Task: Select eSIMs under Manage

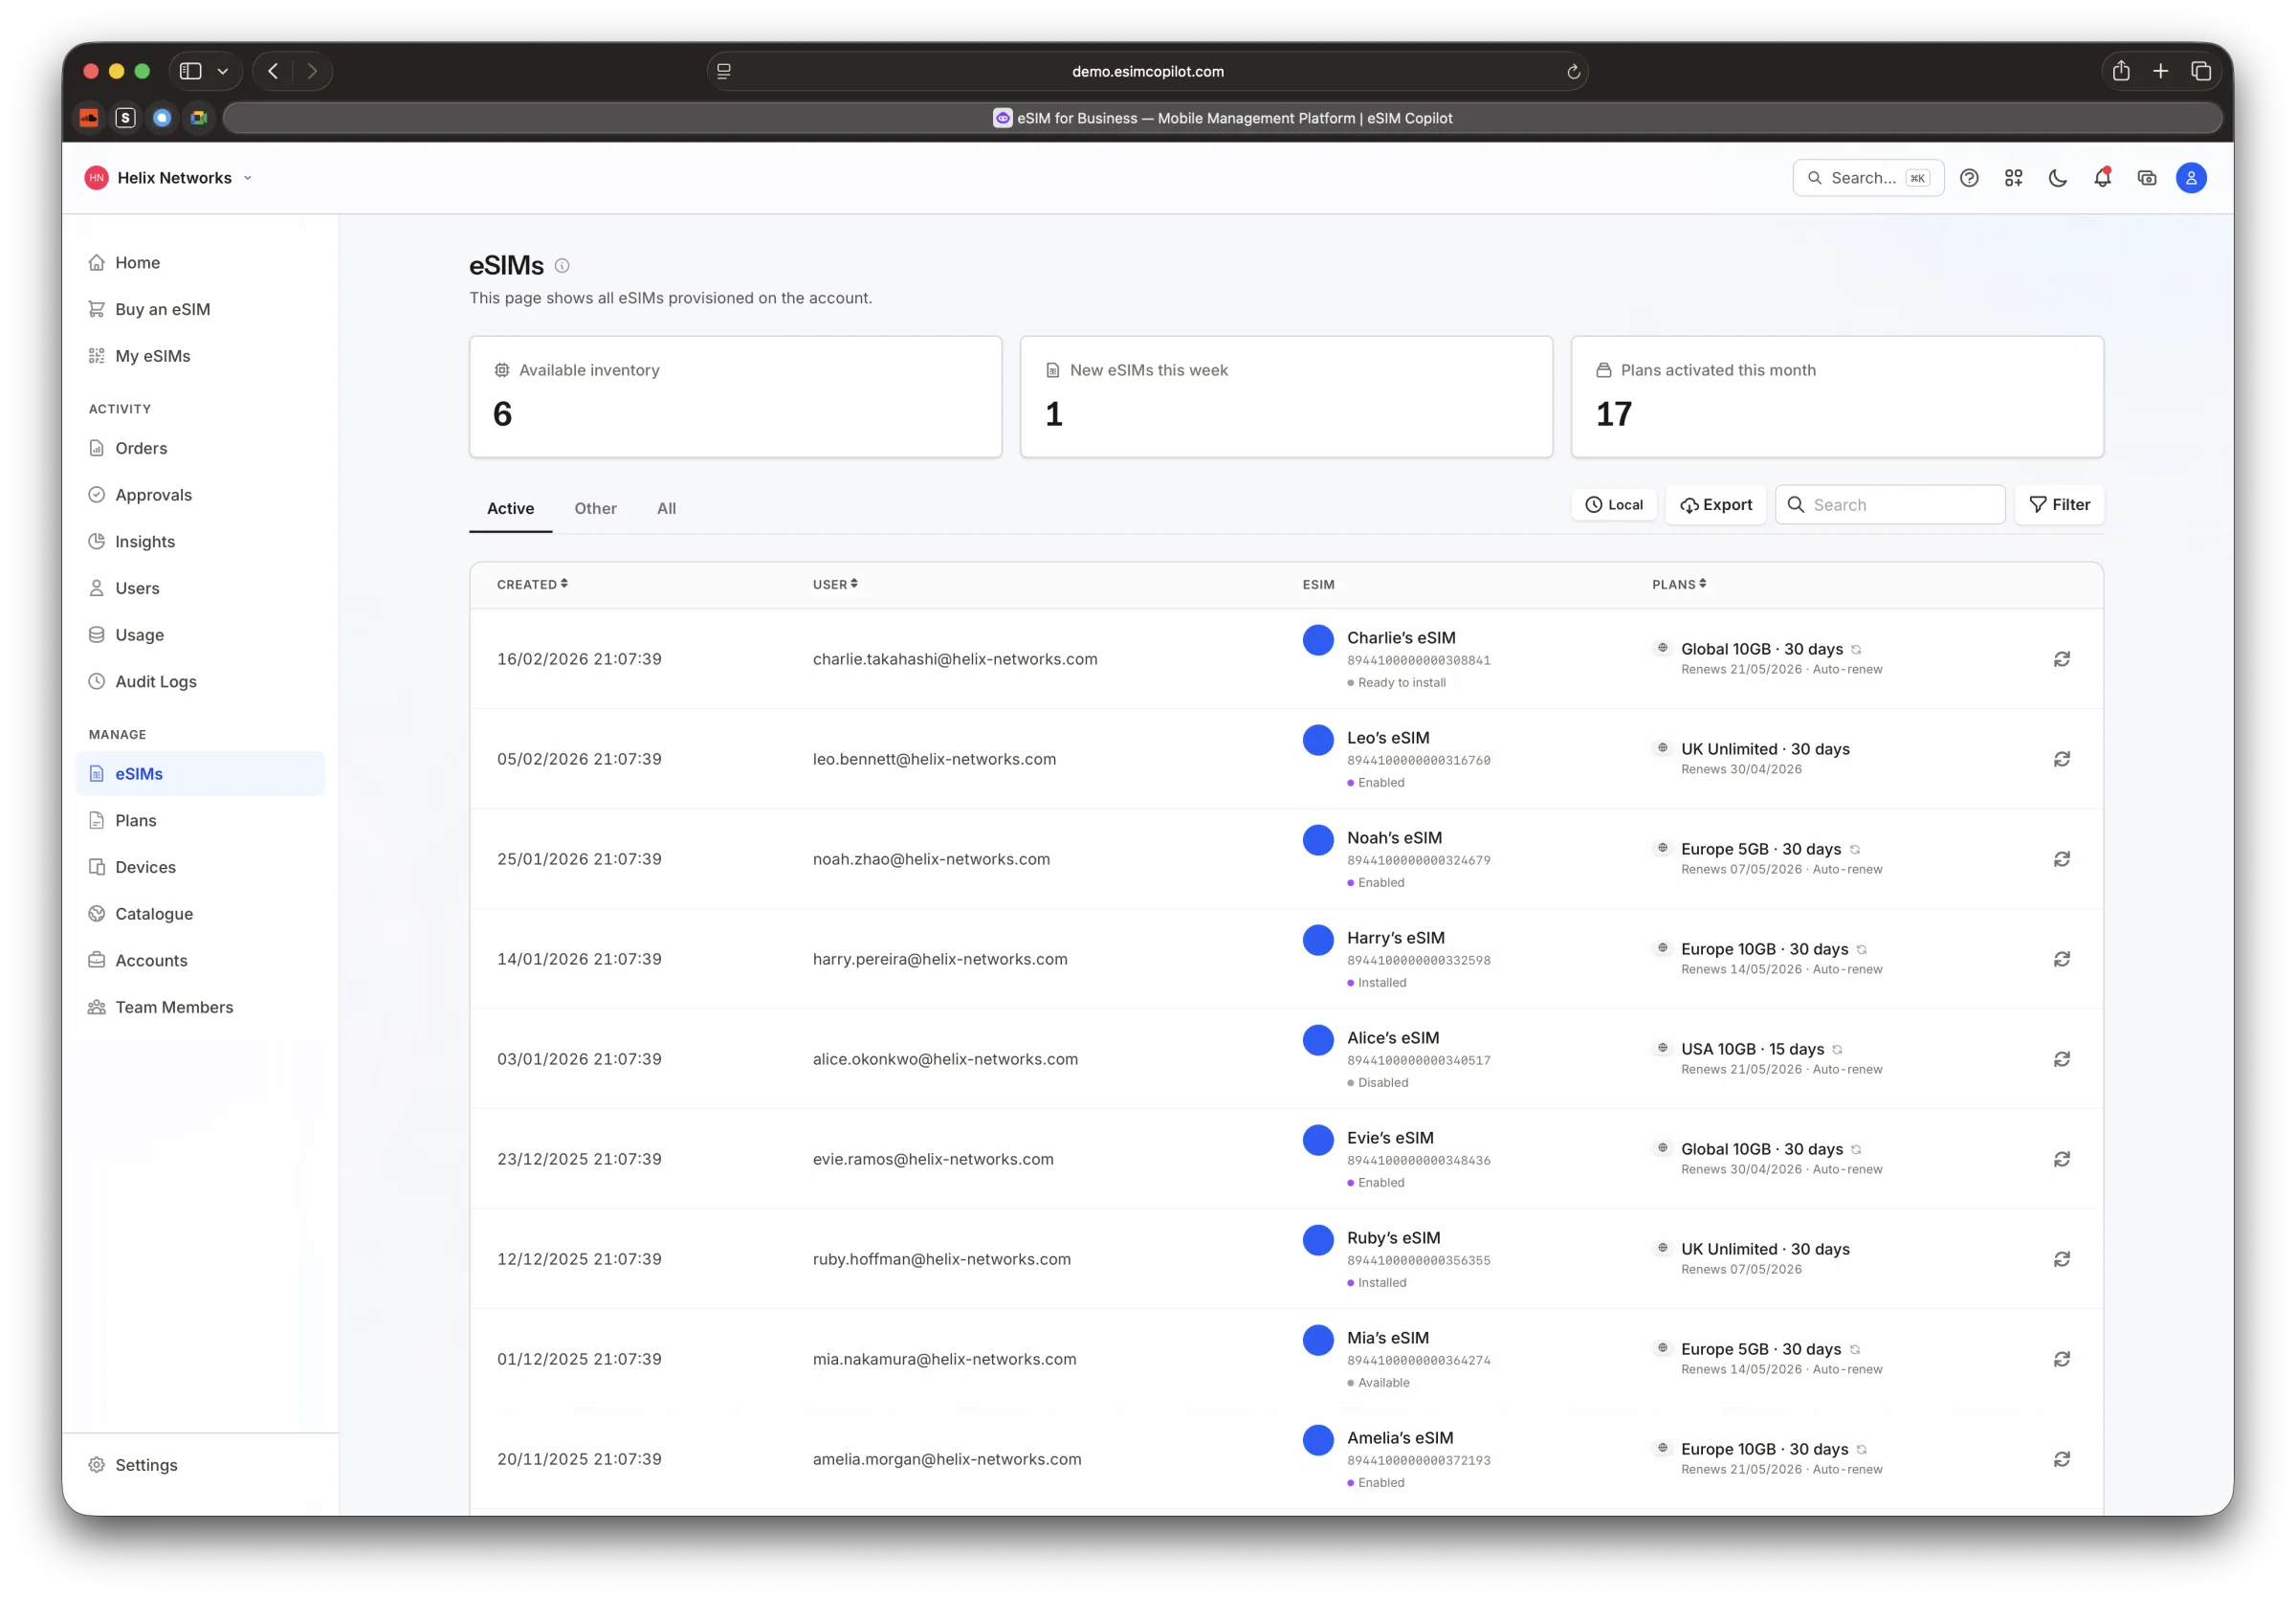Action: (200, 774)
